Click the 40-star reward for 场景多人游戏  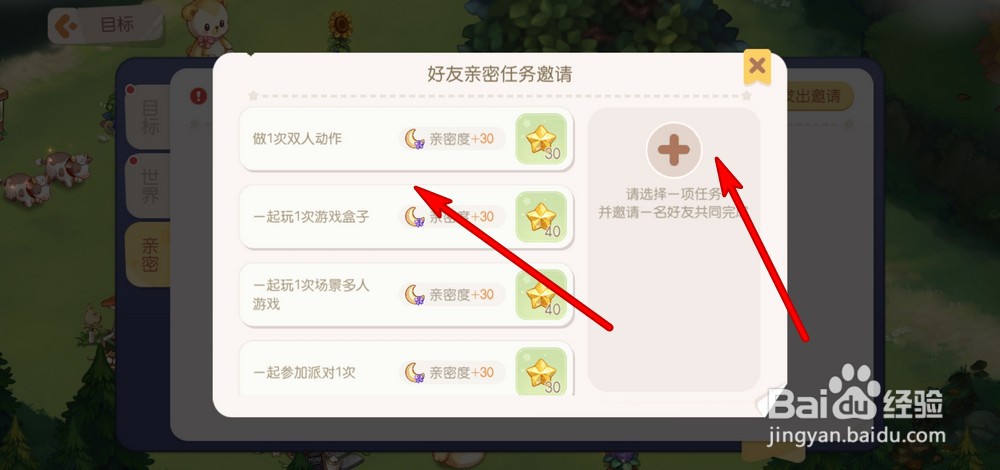pyautogui.click(x=541, y=295)
